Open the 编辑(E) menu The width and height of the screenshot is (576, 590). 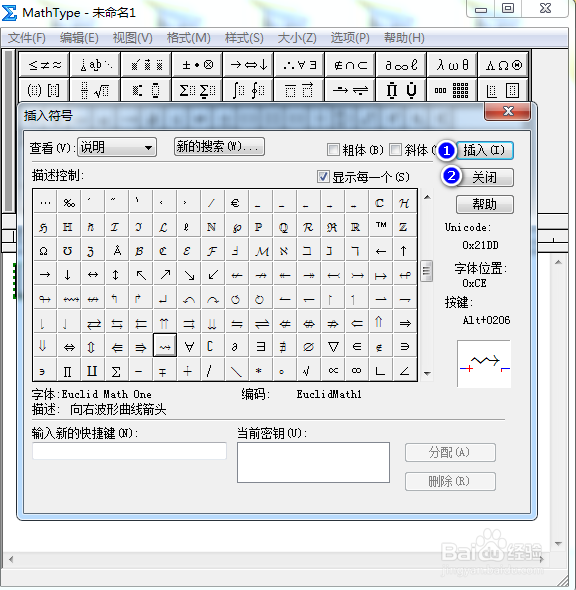coord(79,38)
